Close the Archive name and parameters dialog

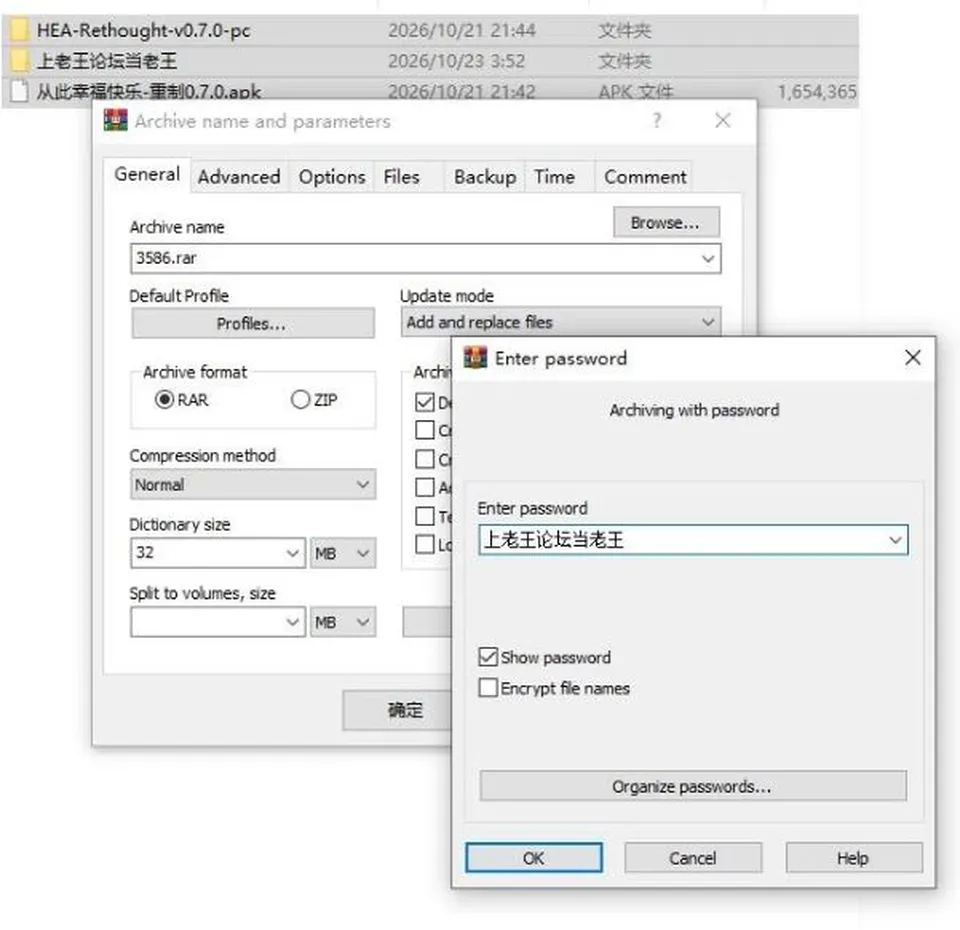pyautogui.click(x=722, y=120)
